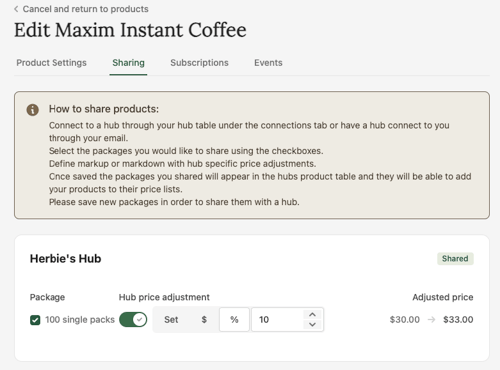The height and width of the screenshot is (370, 500).
Task: Click the back chevron icon beside Cancel
Action: click(16, 9)
